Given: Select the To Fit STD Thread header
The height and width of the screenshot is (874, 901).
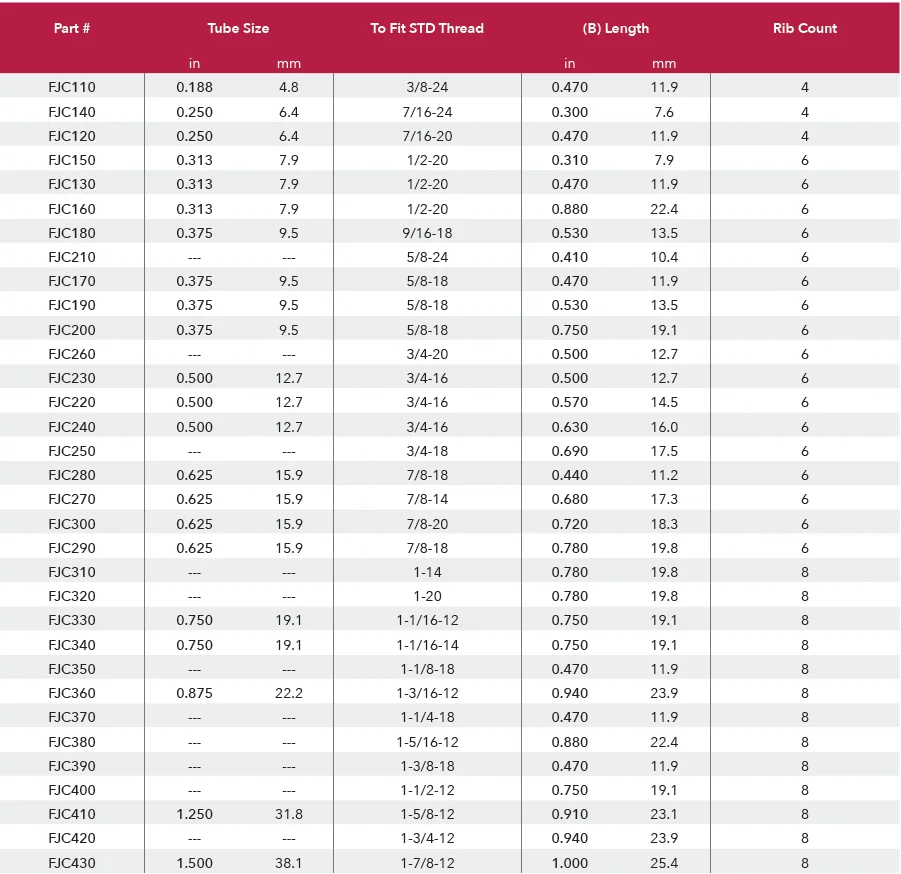Looking at the screenshot, I should [427, 28].
